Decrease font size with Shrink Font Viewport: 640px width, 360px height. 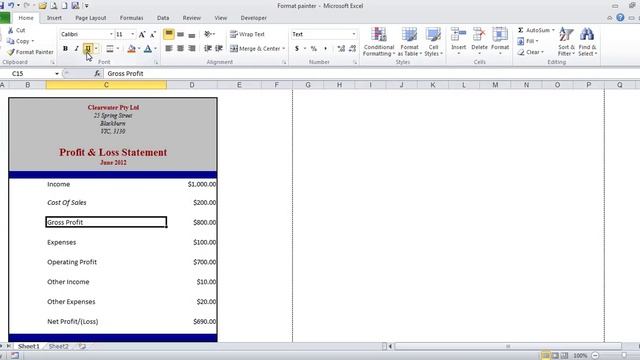click(x=153, y=34)
